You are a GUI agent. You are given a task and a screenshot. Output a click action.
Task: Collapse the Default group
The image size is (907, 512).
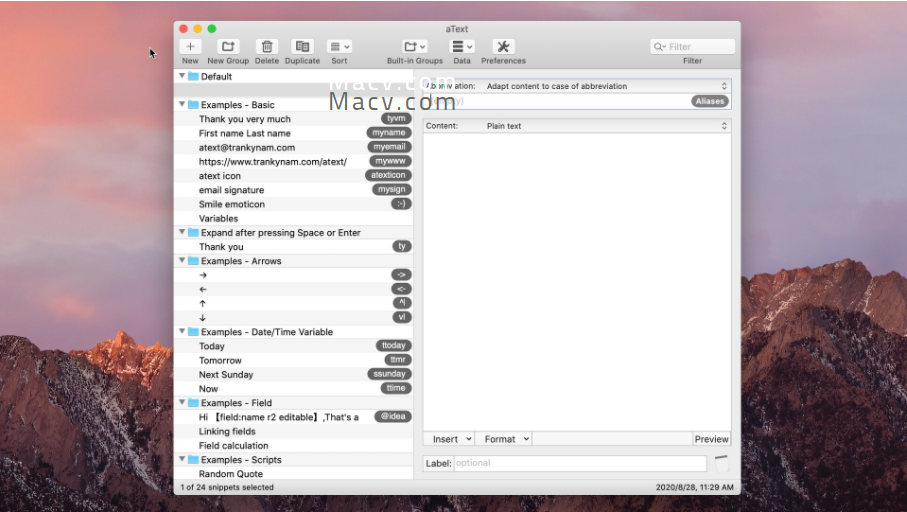point(182,76)
